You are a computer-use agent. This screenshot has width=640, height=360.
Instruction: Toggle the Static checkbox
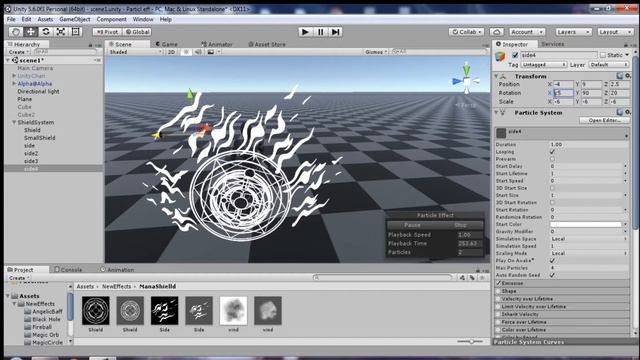tap(603, 55)
